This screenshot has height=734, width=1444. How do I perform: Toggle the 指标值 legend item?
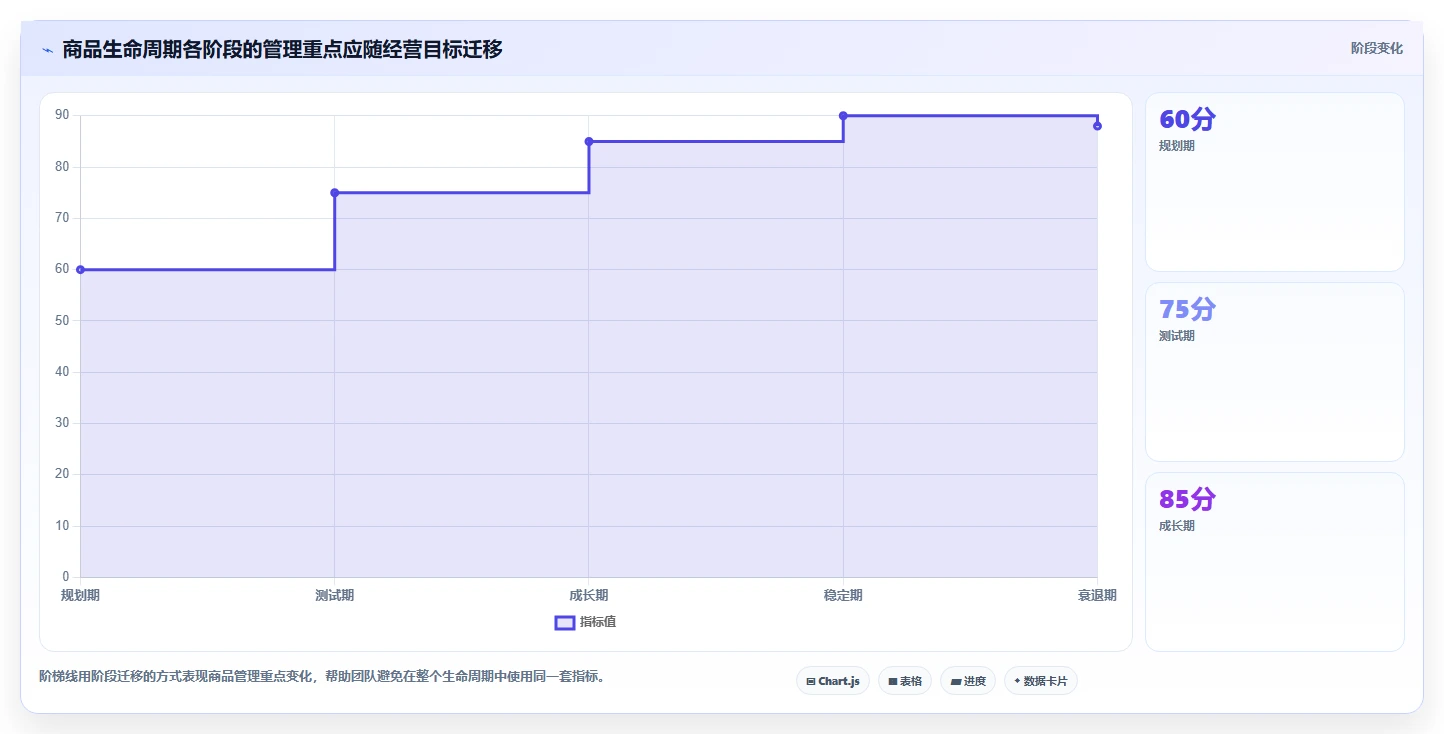tap(585, 622)
